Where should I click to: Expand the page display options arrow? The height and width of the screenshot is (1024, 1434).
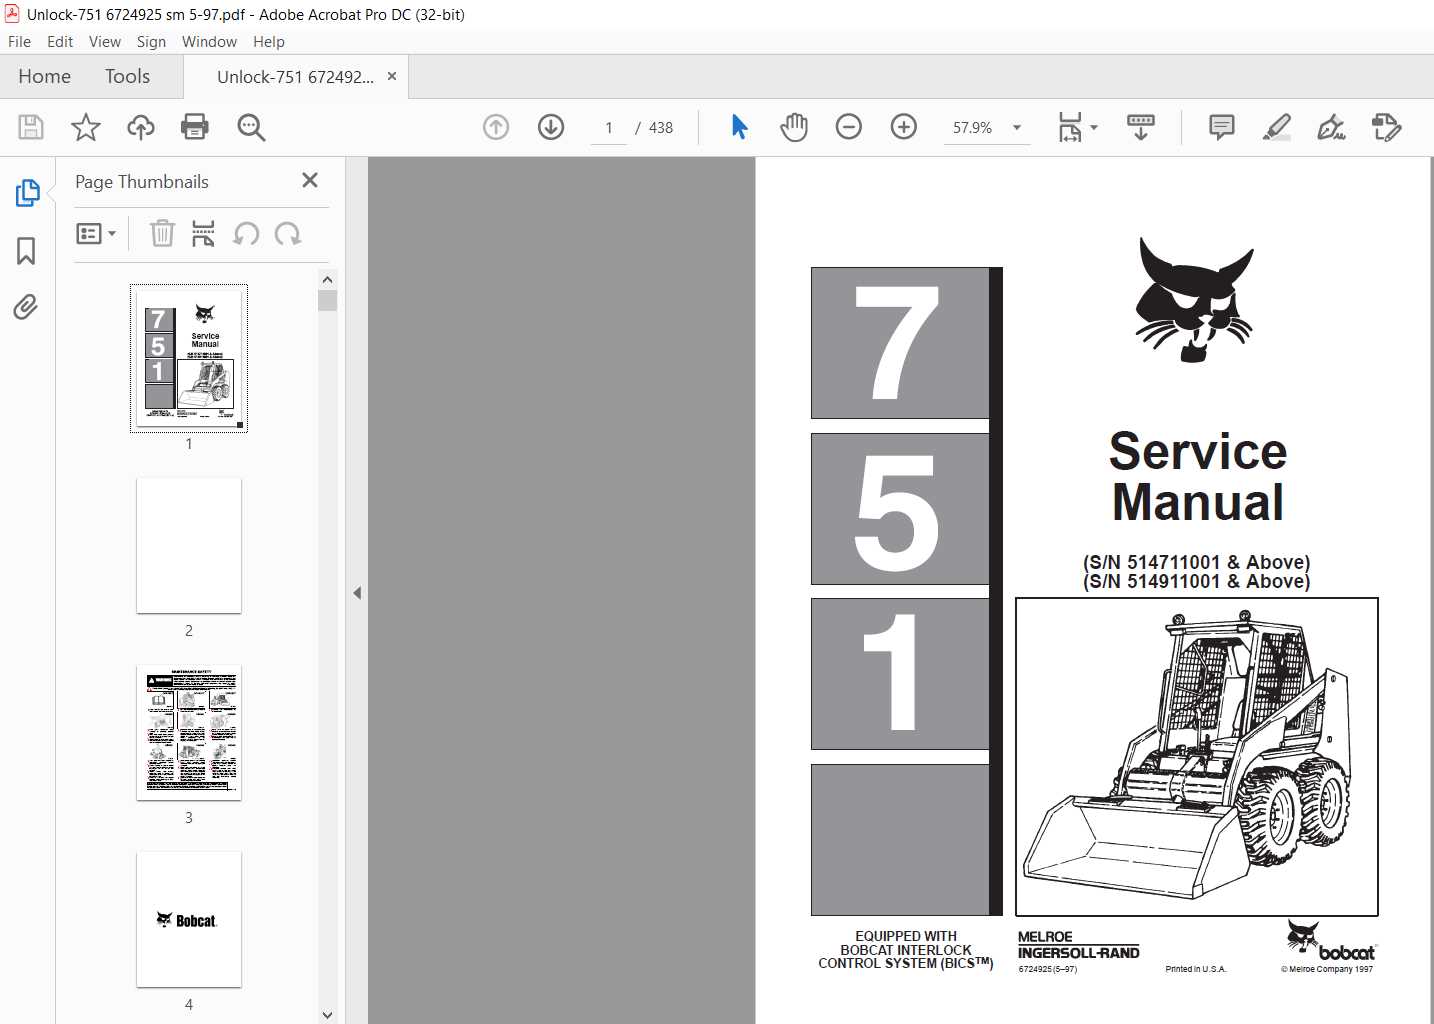click(1094, 127)
